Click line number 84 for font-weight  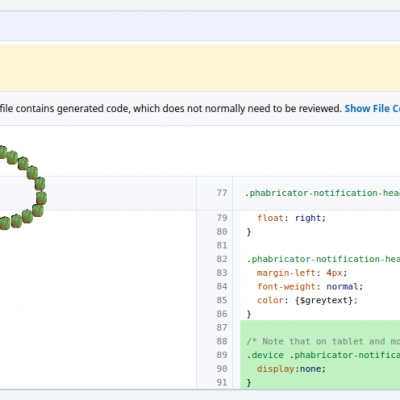click(222, 286)
